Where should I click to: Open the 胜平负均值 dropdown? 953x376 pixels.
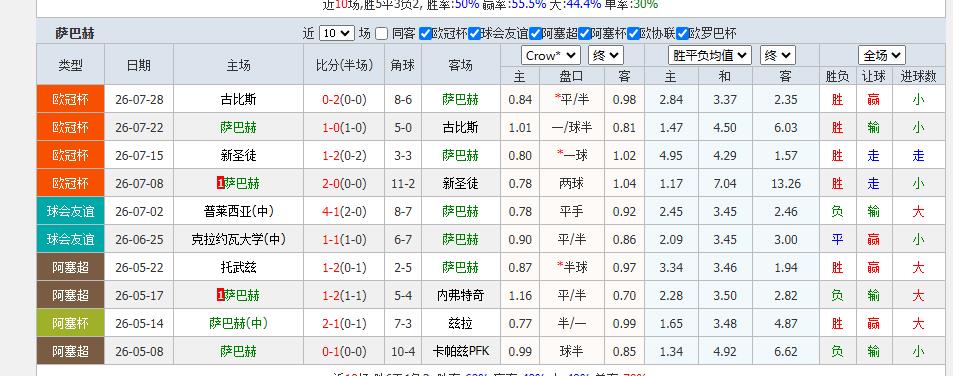click(710, 56)
